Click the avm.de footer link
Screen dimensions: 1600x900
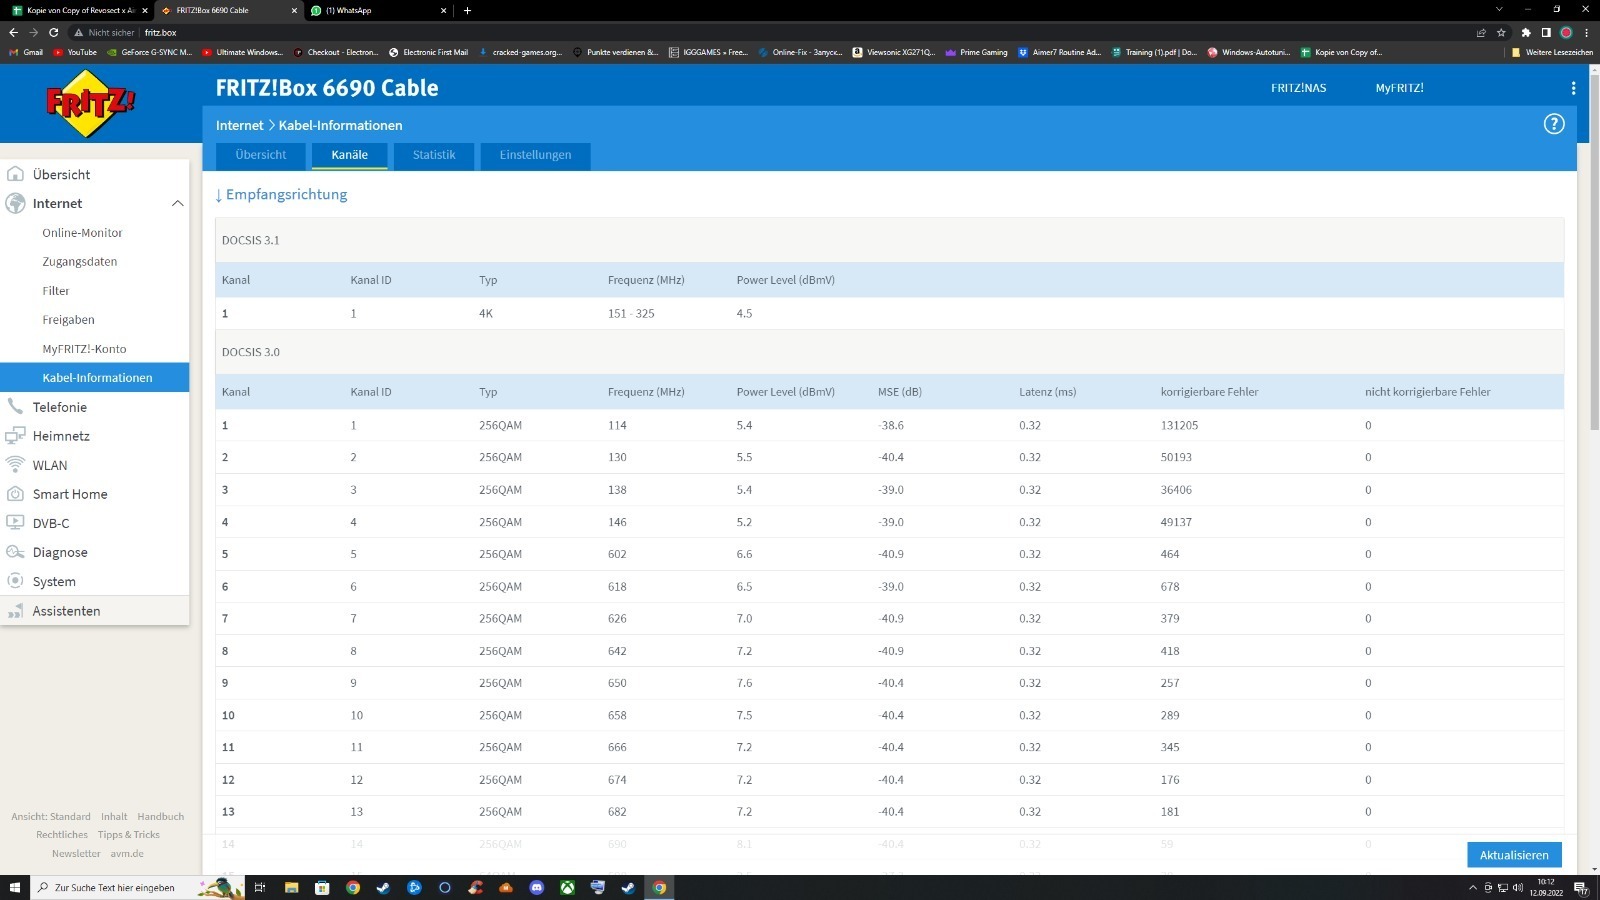(127, 854)
